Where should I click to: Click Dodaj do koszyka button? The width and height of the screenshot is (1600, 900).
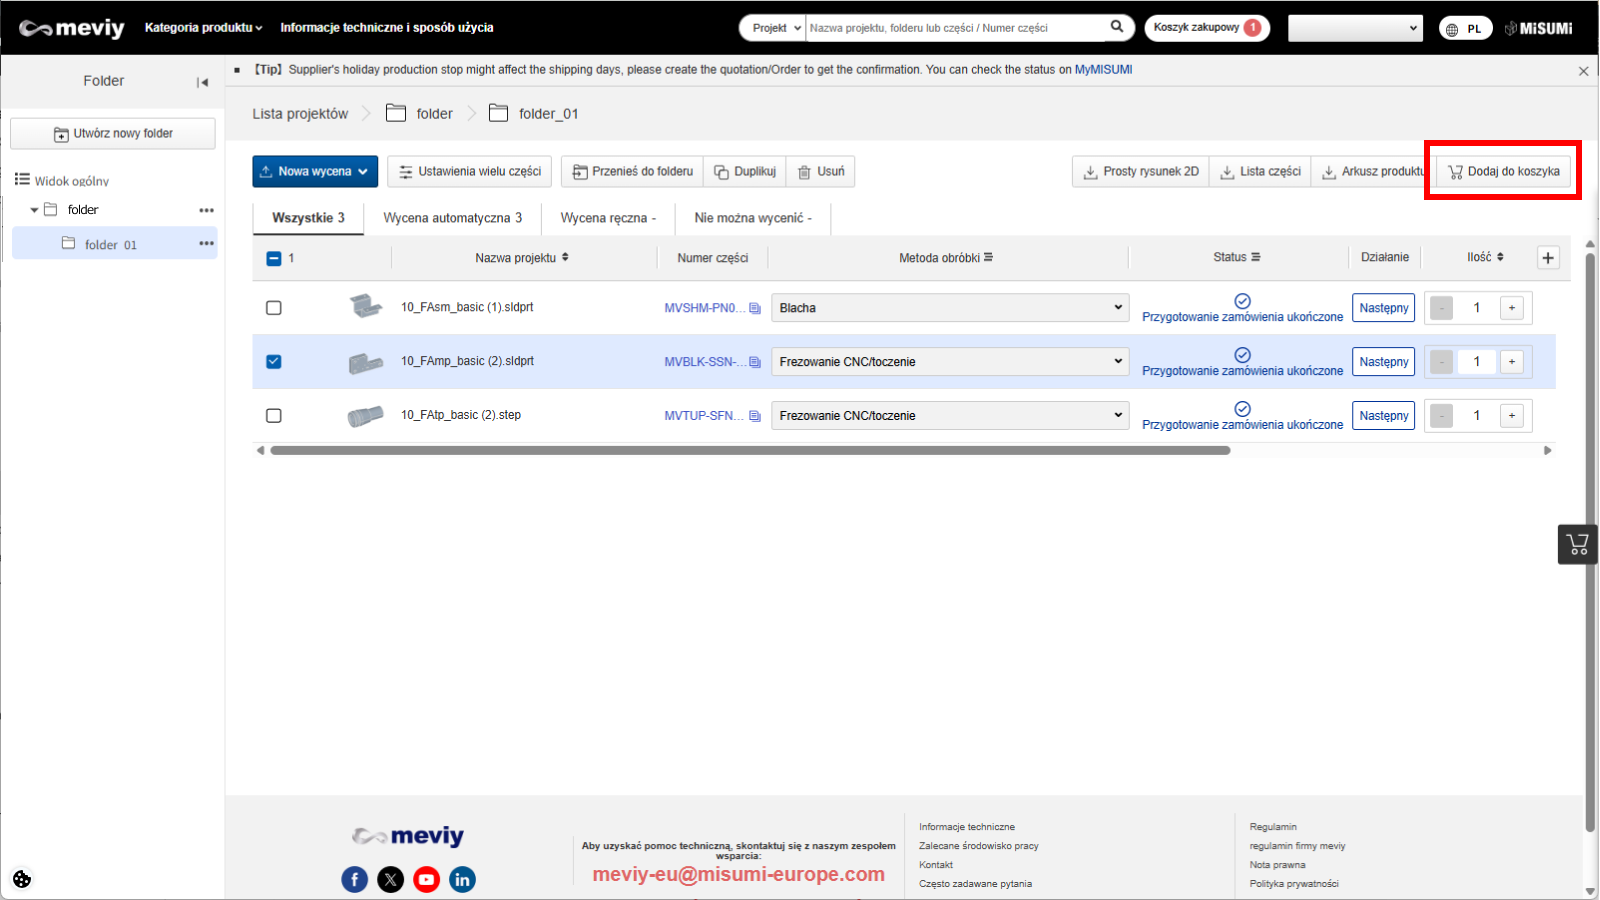pyautogui.click(x=1503, y=172)
